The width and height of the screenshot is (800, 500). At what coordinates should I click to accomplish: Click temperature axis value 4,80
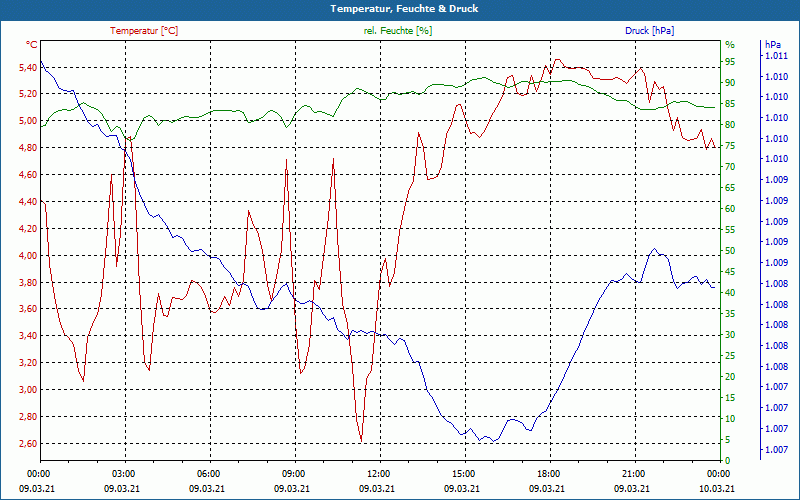click(x=28, y=148)
